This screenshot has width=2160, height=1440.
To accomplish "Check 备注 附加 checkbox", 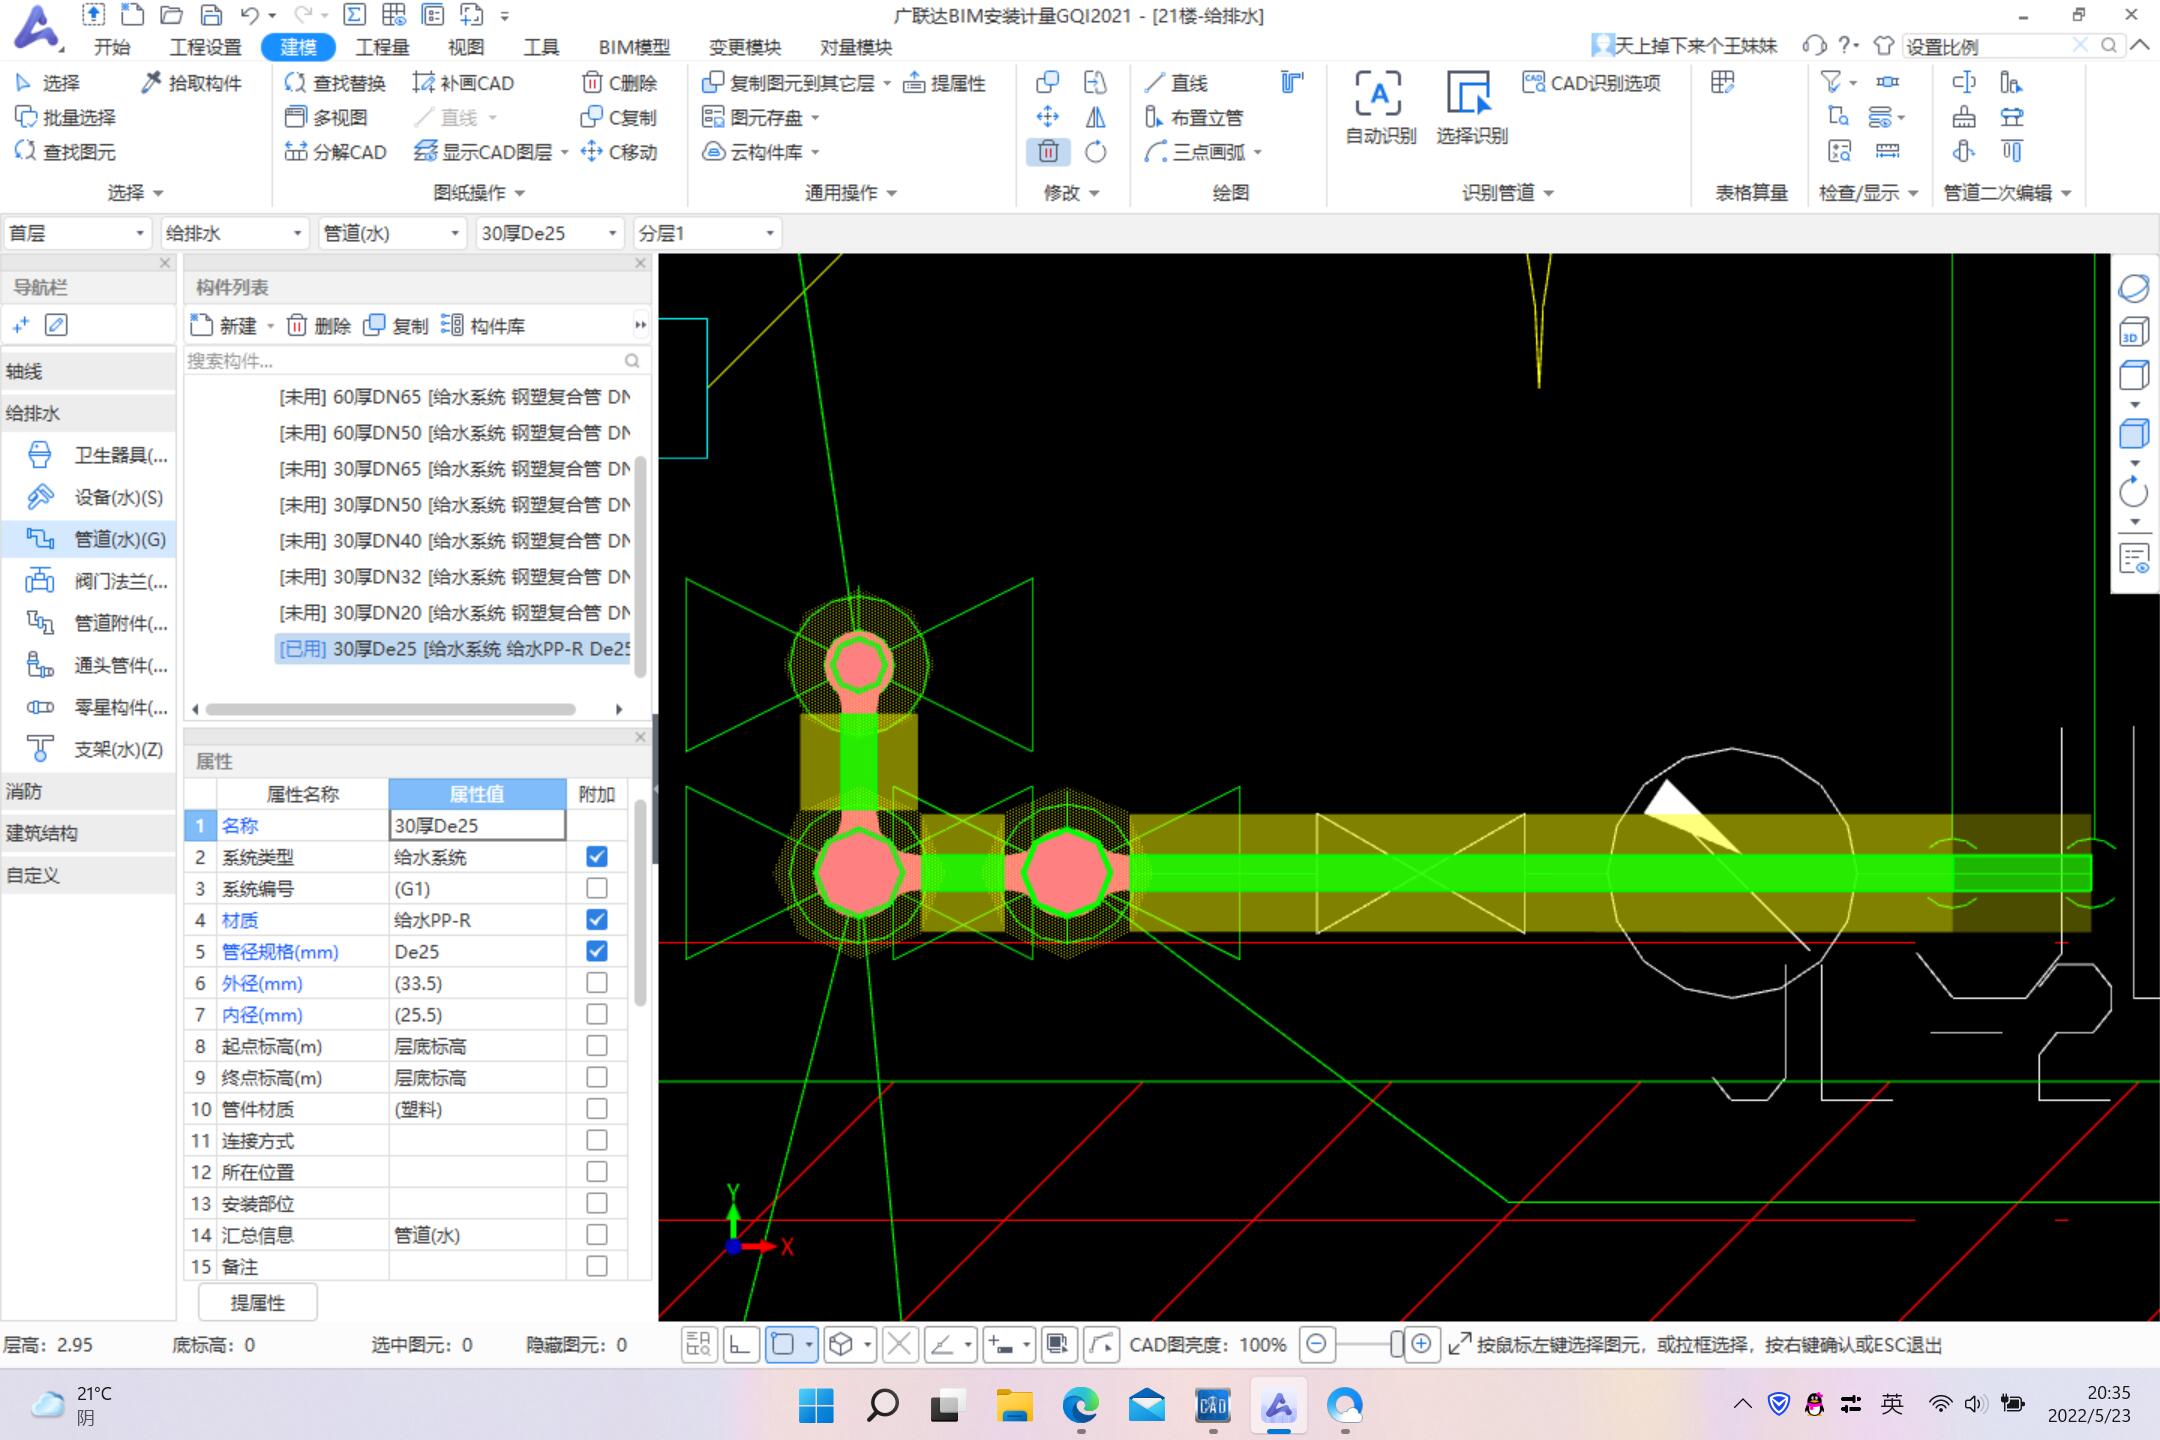I will [x=597, y=1266].
